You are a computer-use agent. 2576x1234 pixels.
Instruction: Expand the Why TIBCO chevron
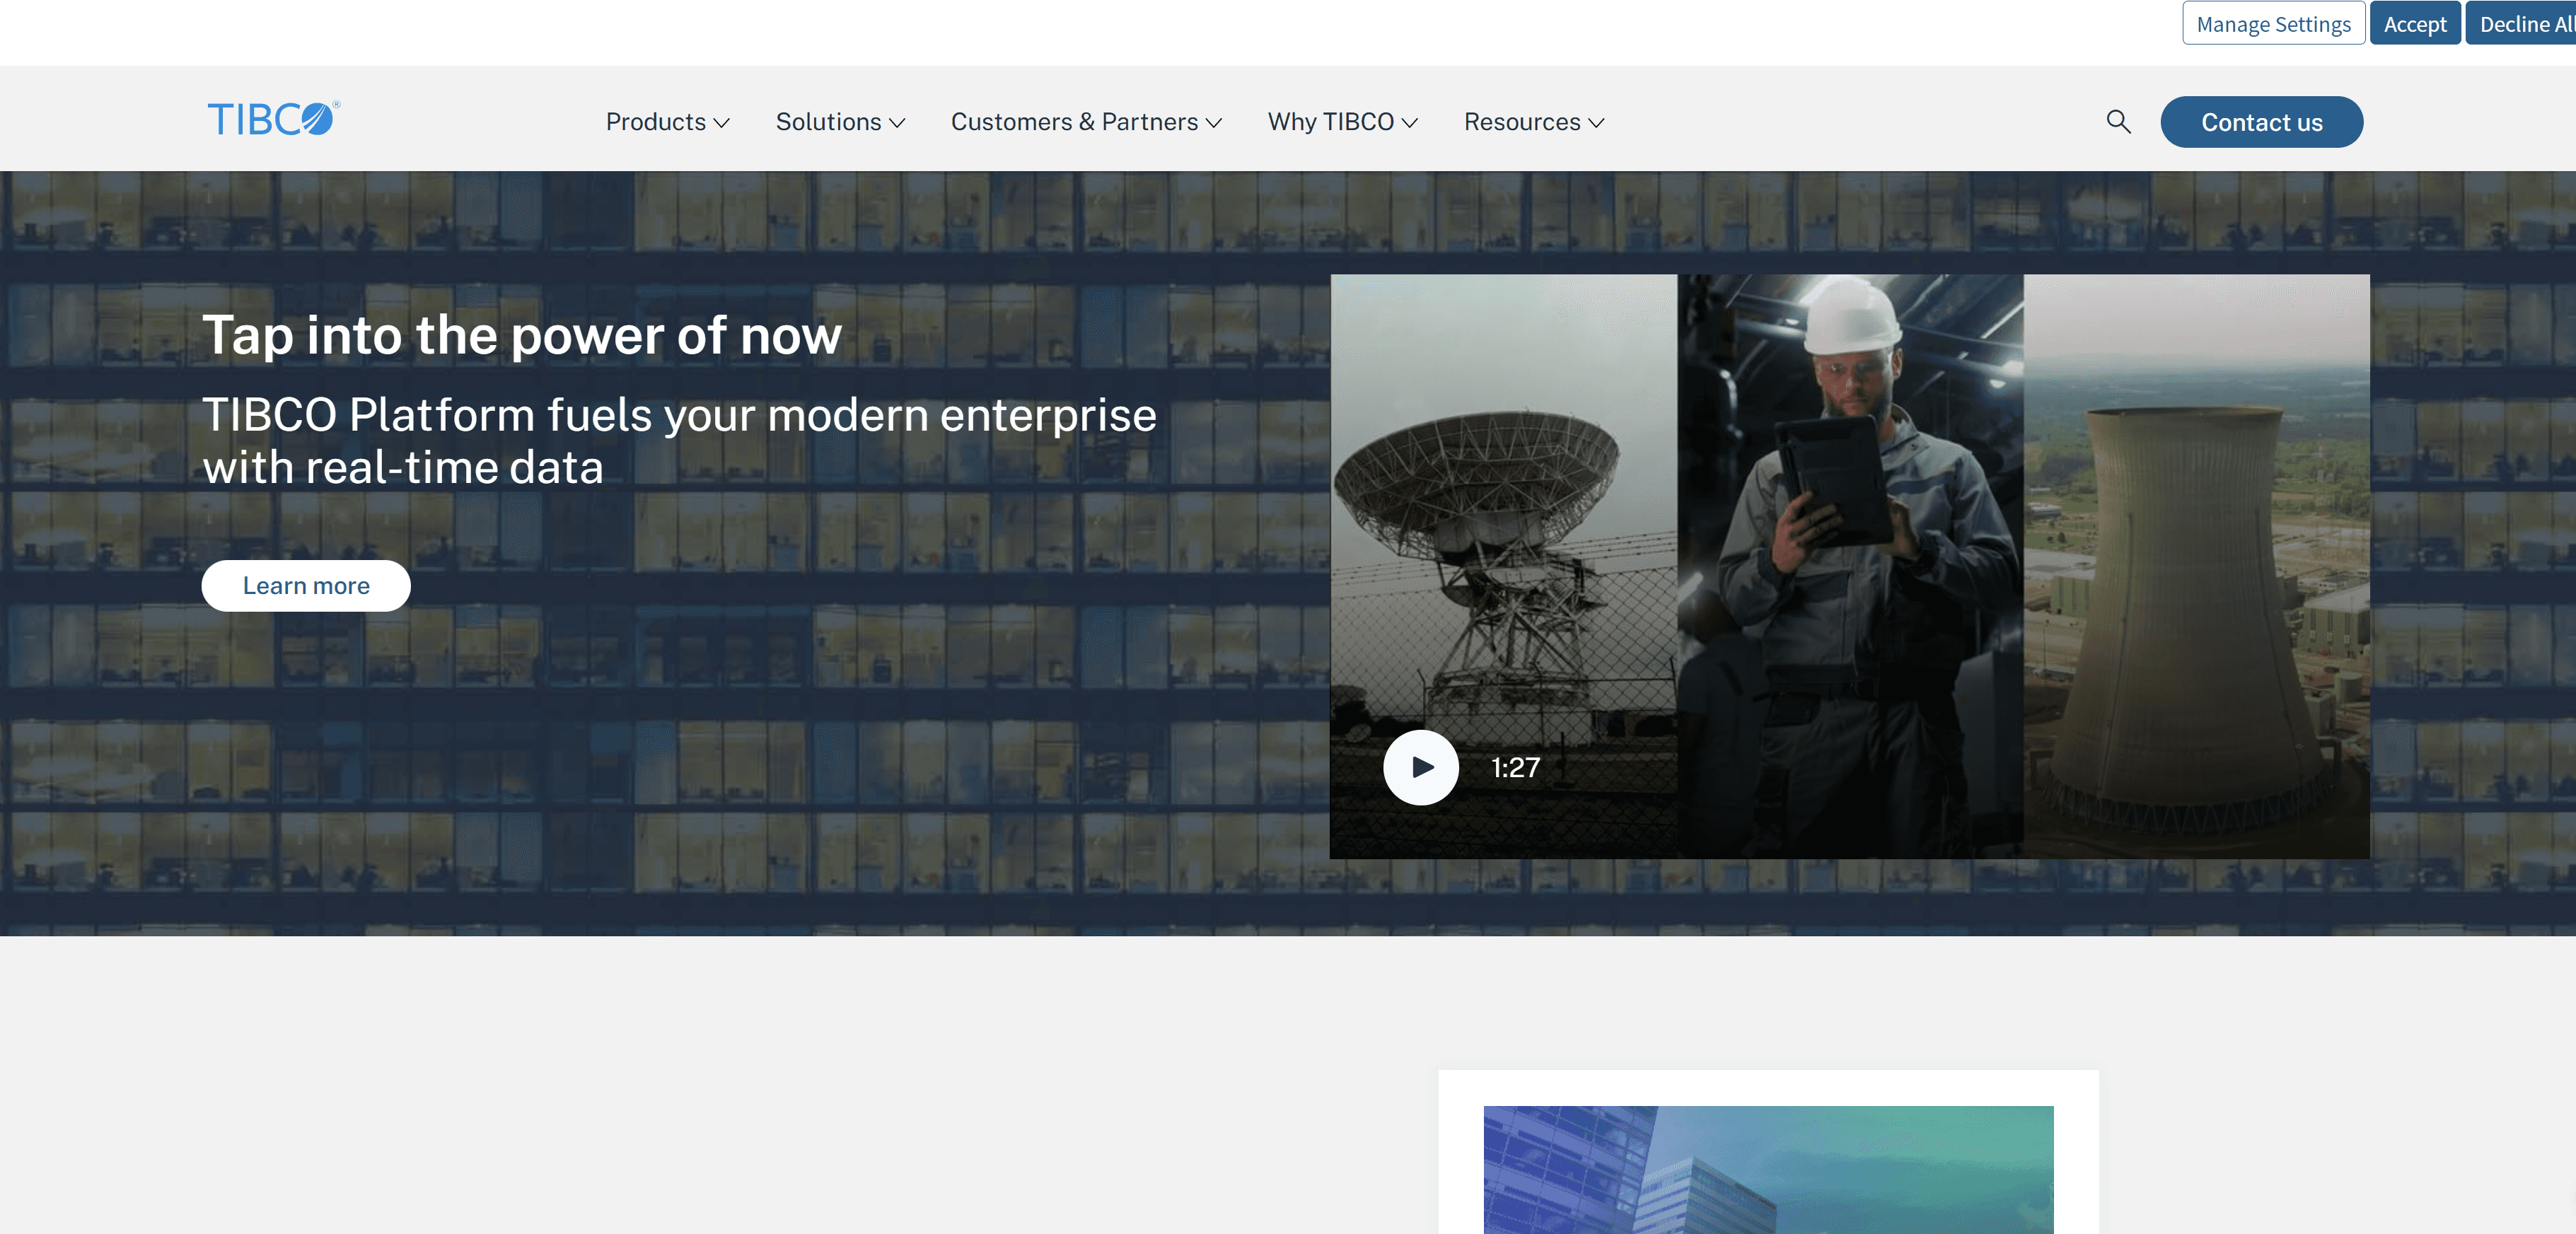(x=1409, y=123)
